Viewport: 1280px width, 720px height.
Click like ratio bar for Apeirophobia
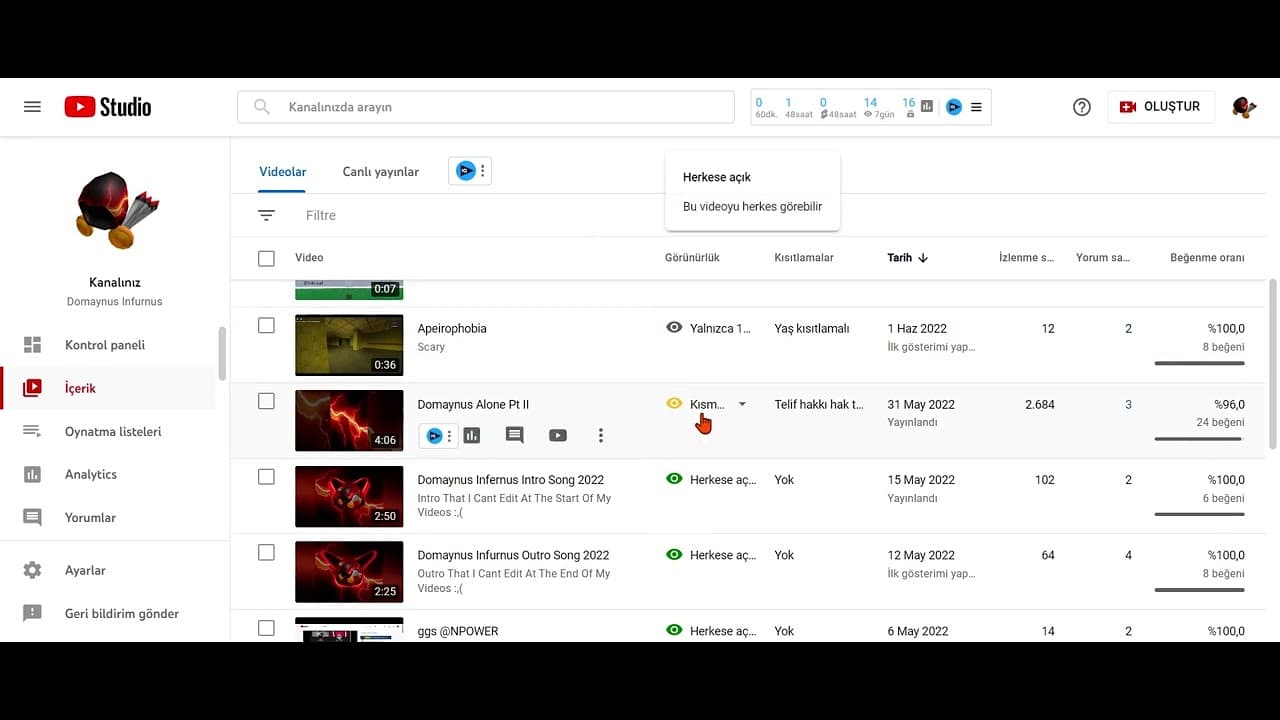tap(1199, 363)
